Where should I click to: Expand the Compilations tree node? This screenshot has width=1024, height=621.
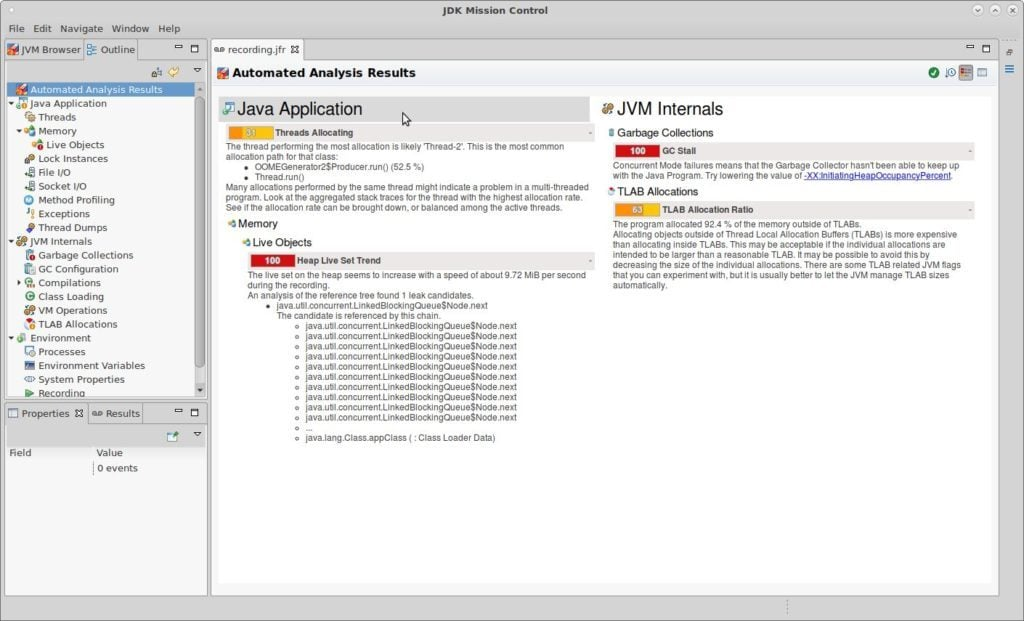(19, 282)
